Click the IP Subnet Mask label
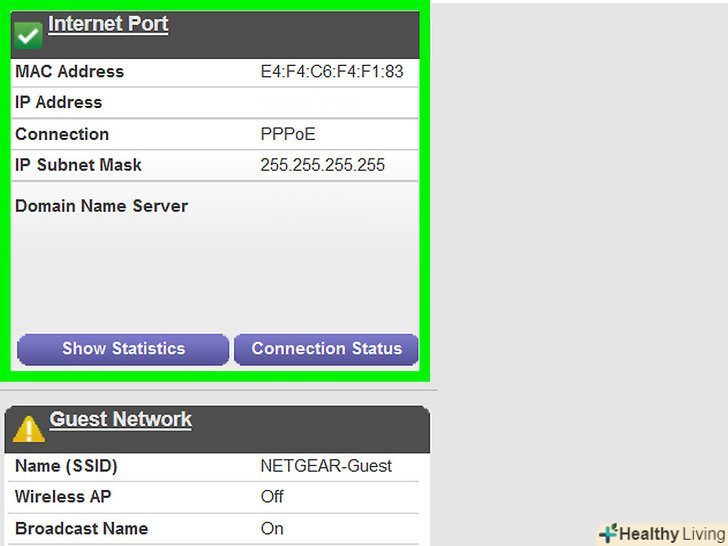 tap(78, 165)
